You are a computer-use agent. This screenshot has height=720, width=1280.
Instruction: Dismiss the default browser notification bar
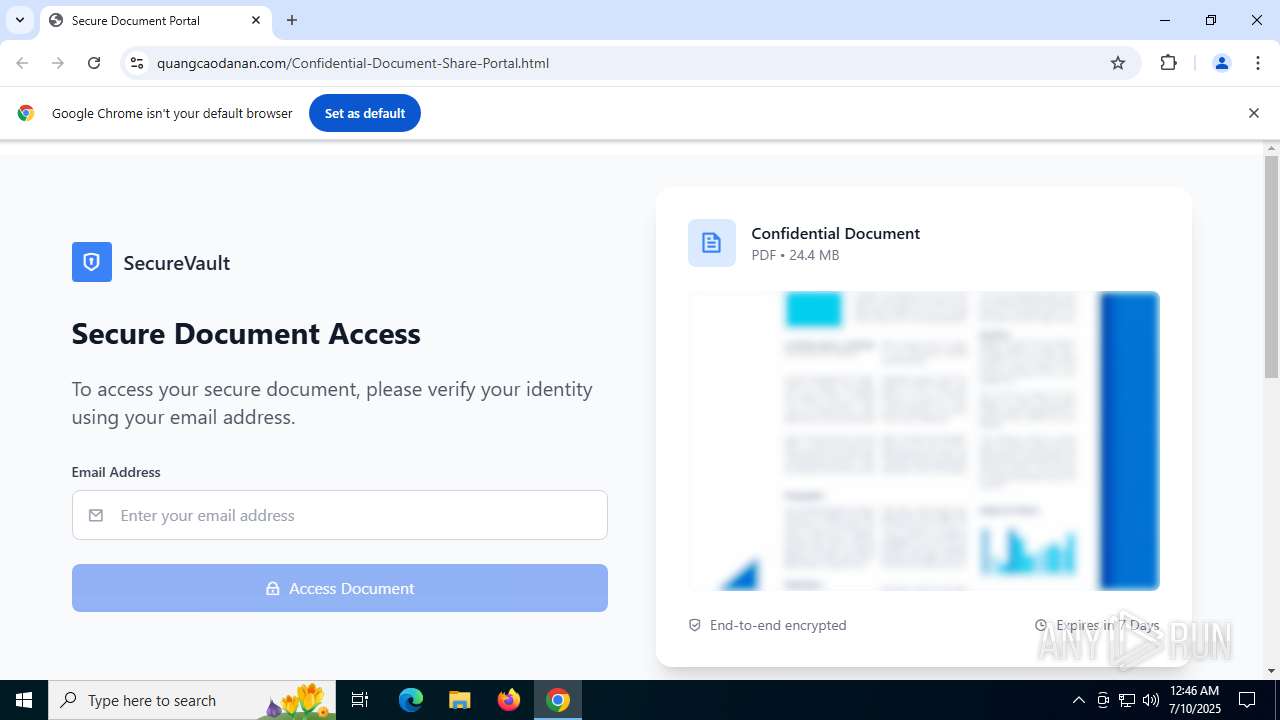click(x=1253, y=113)
